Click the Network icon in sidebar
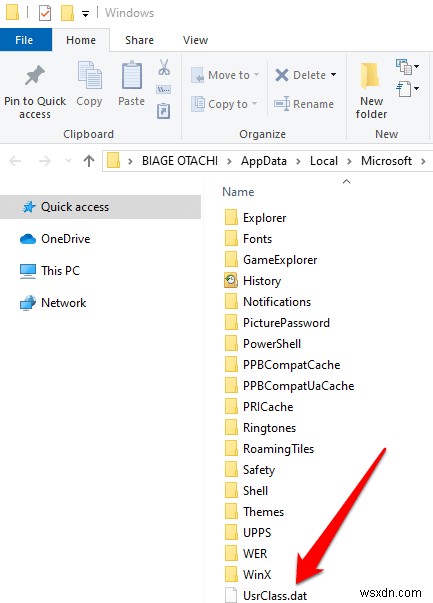 pos(27,303)
